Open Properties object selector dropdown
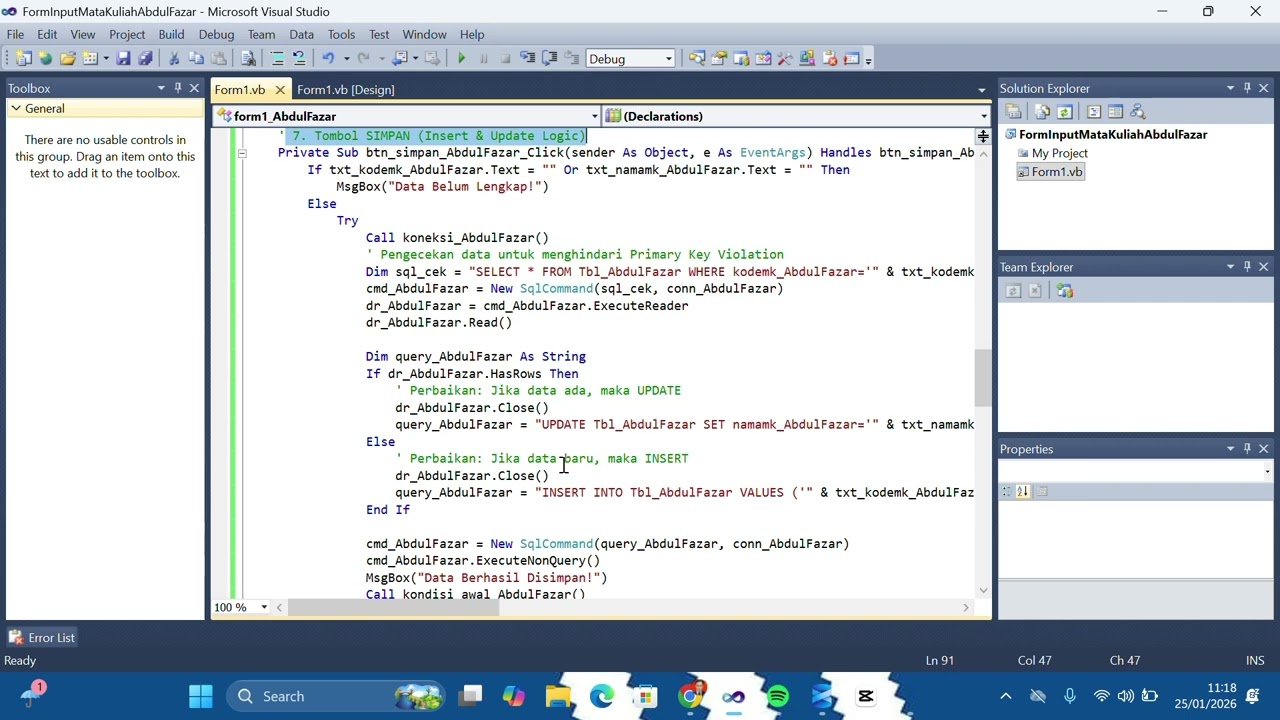The width and height of the screenshot is (1280, 720). pos(1267,472)
